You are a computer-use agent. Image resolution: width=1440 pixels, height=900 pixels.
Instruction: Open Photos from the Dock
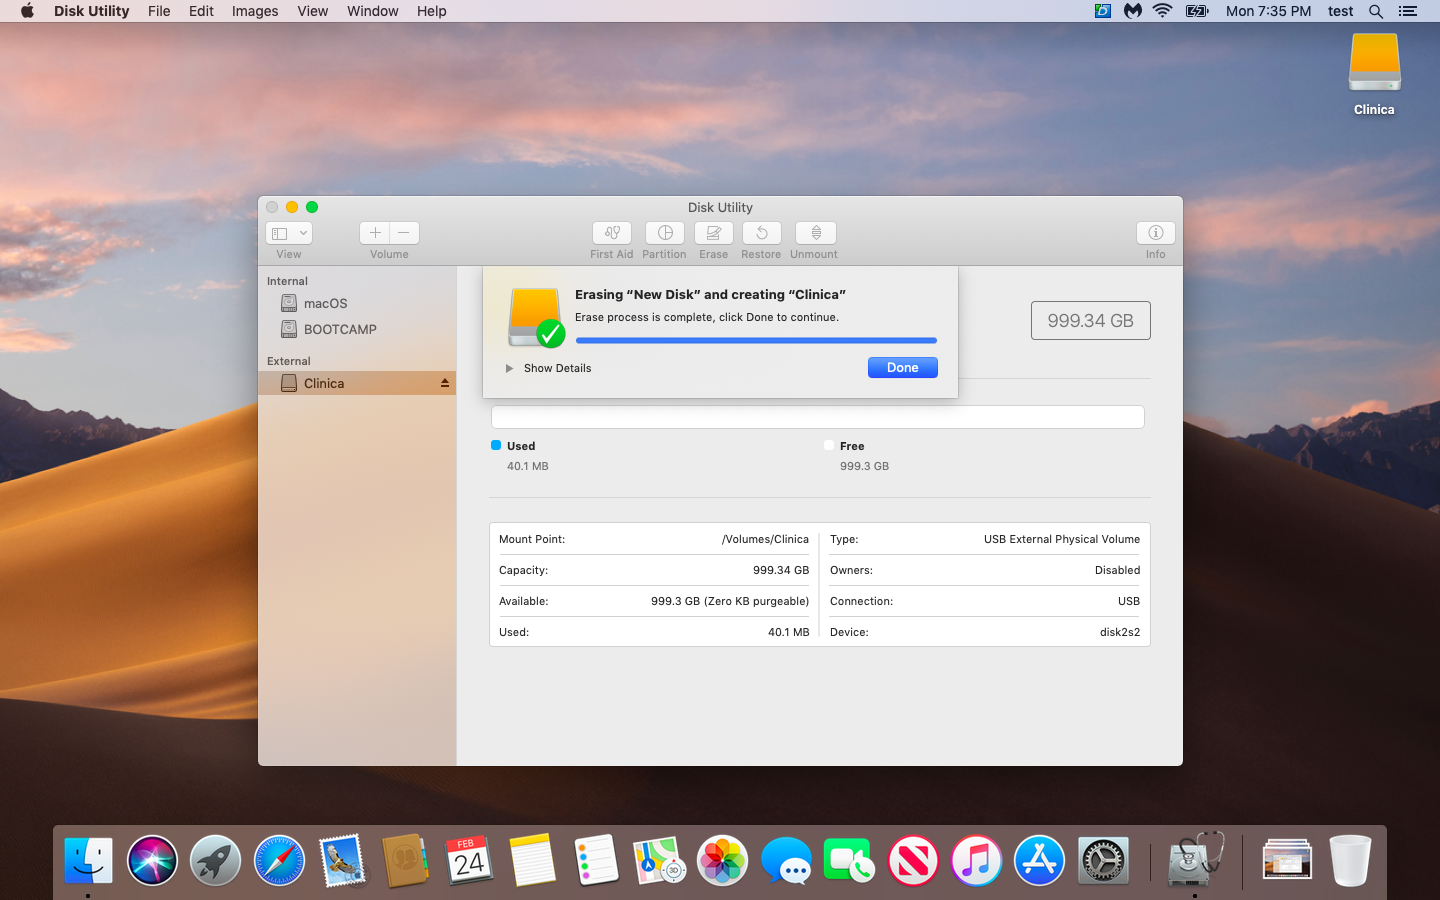[x=723, y=861]
